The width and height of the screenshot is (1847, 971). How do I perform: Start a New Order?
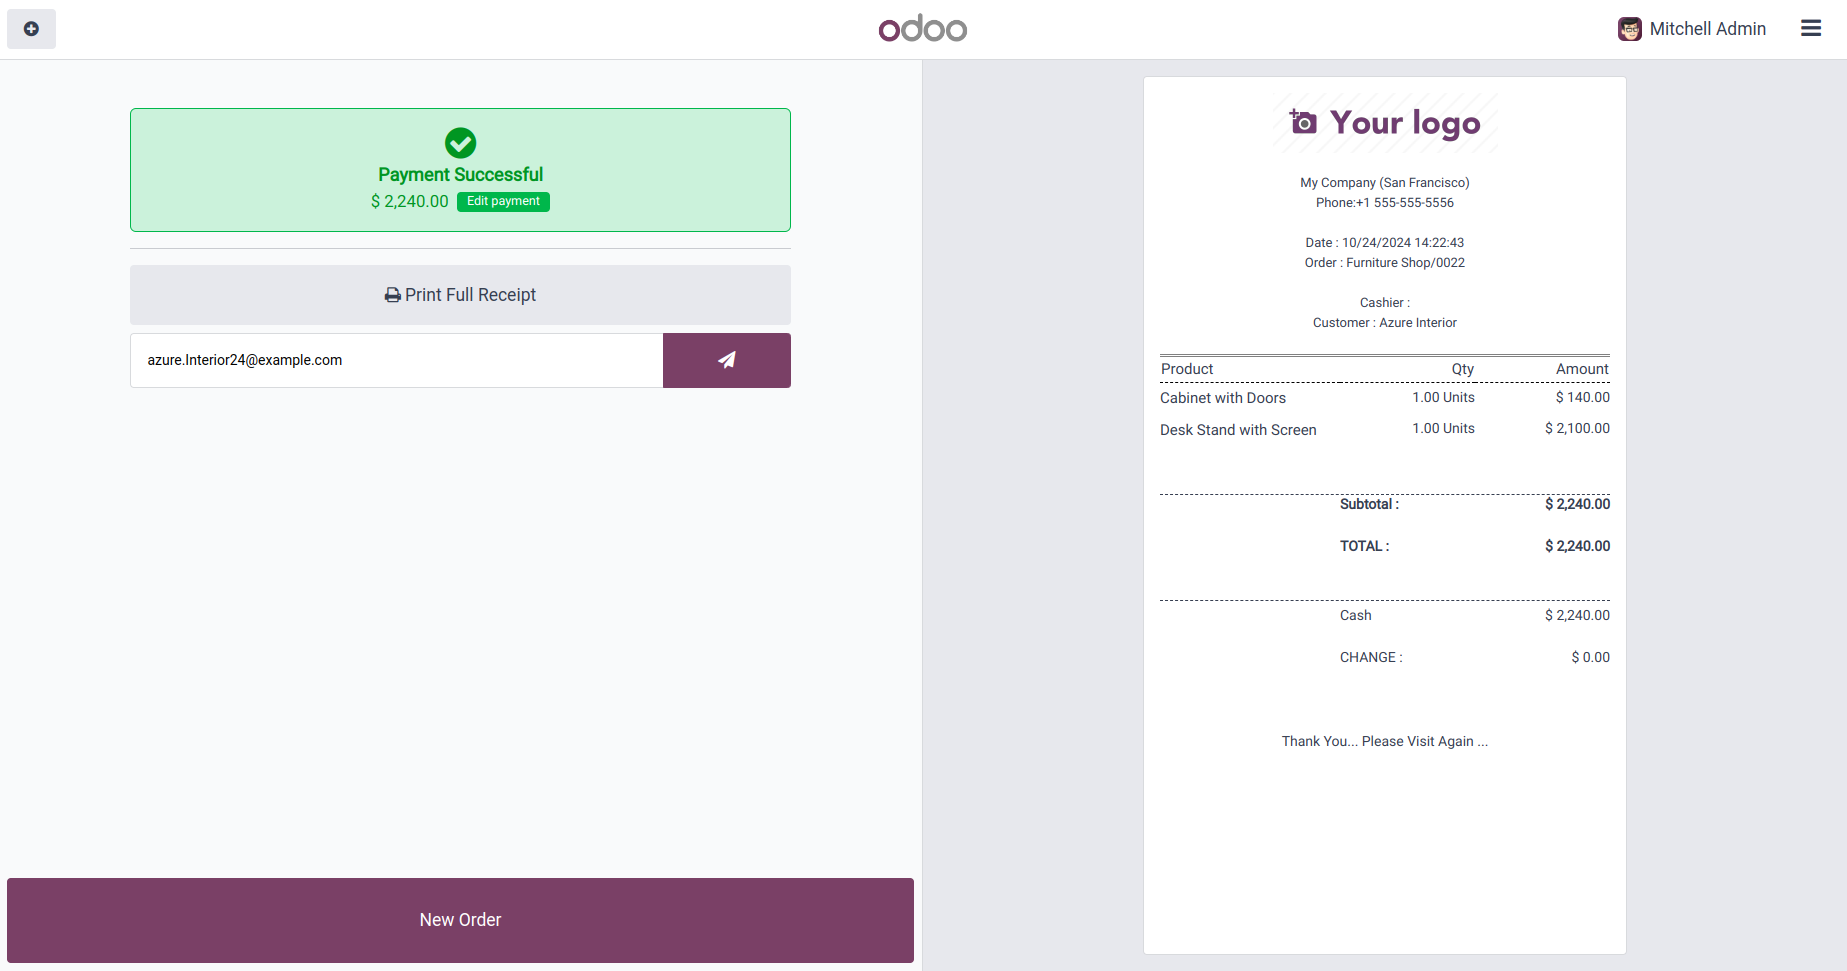click(460, 920)
